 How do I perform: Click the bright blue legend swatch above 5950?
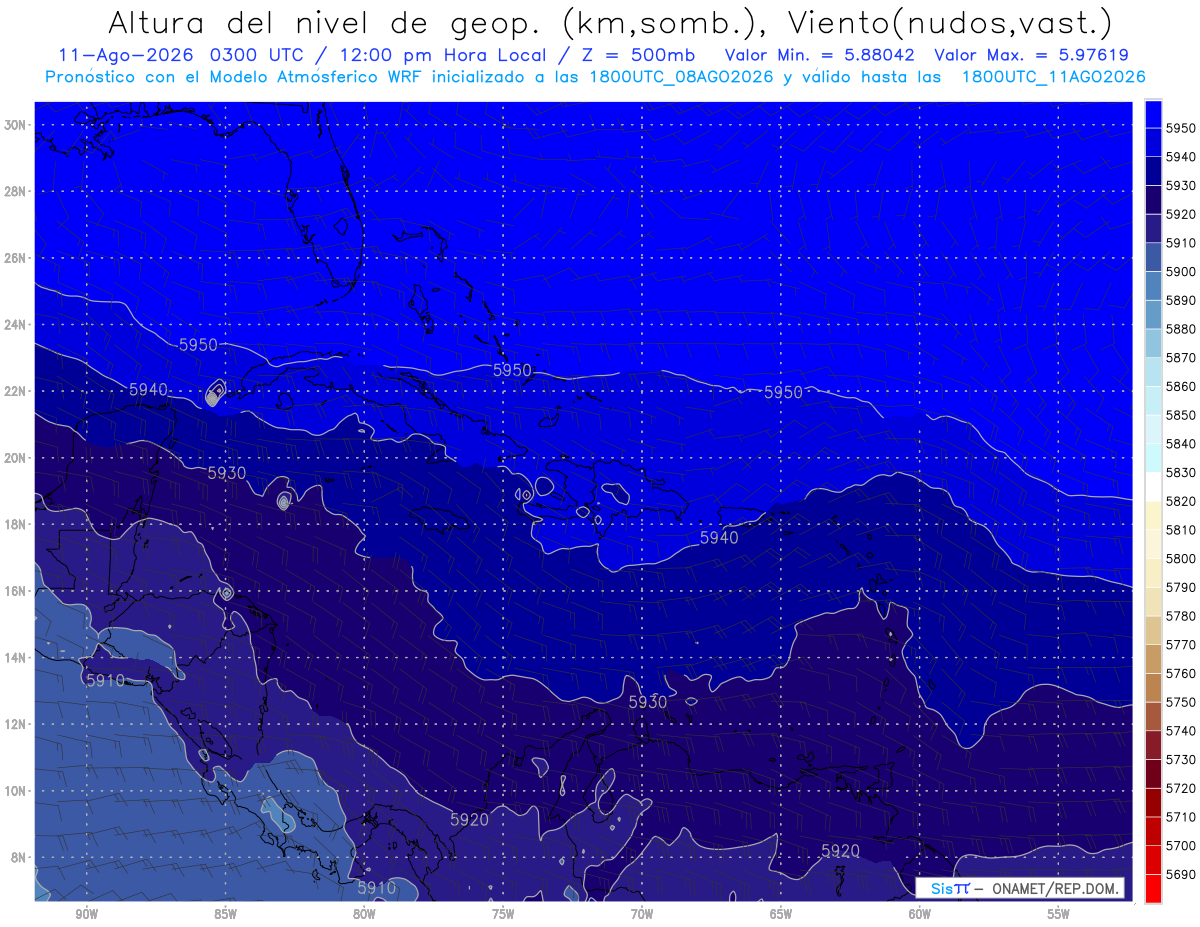pyautogui.click(x=1153, y=114)
